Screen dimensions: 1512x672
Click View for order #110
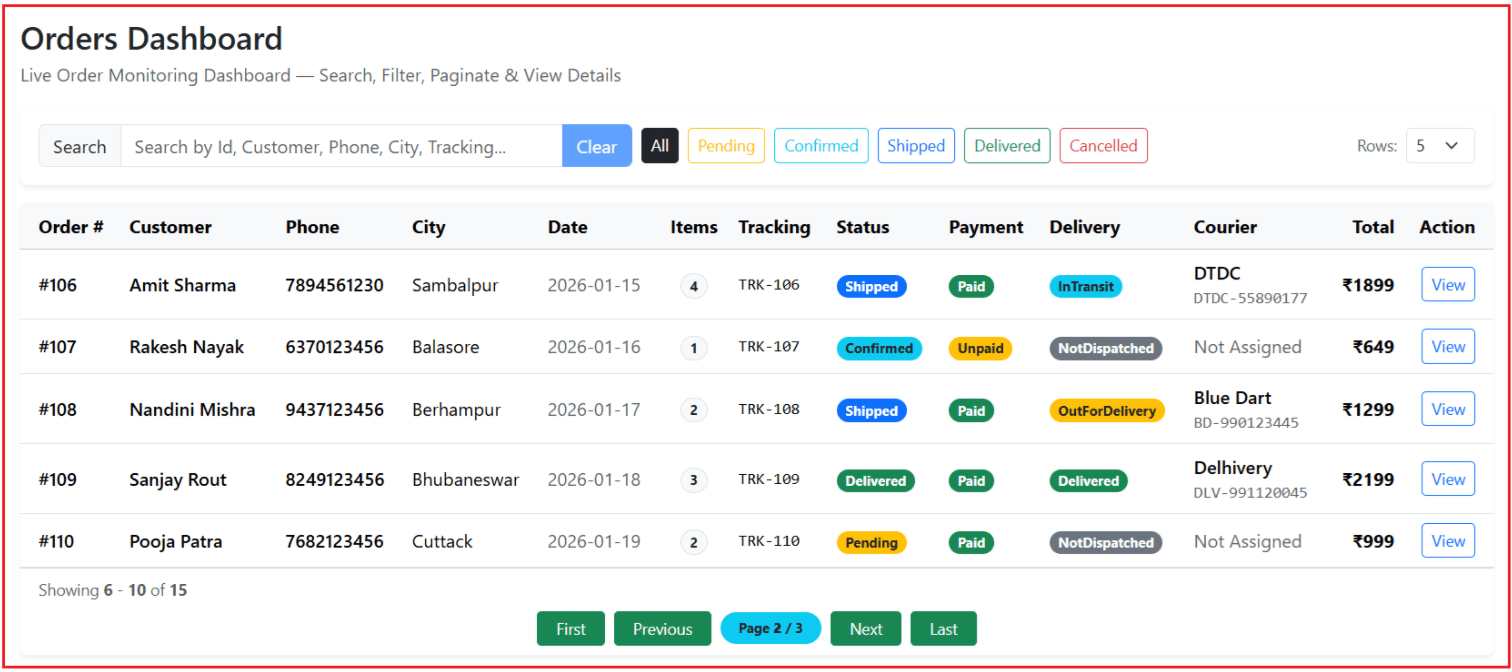click(1447, 541)
